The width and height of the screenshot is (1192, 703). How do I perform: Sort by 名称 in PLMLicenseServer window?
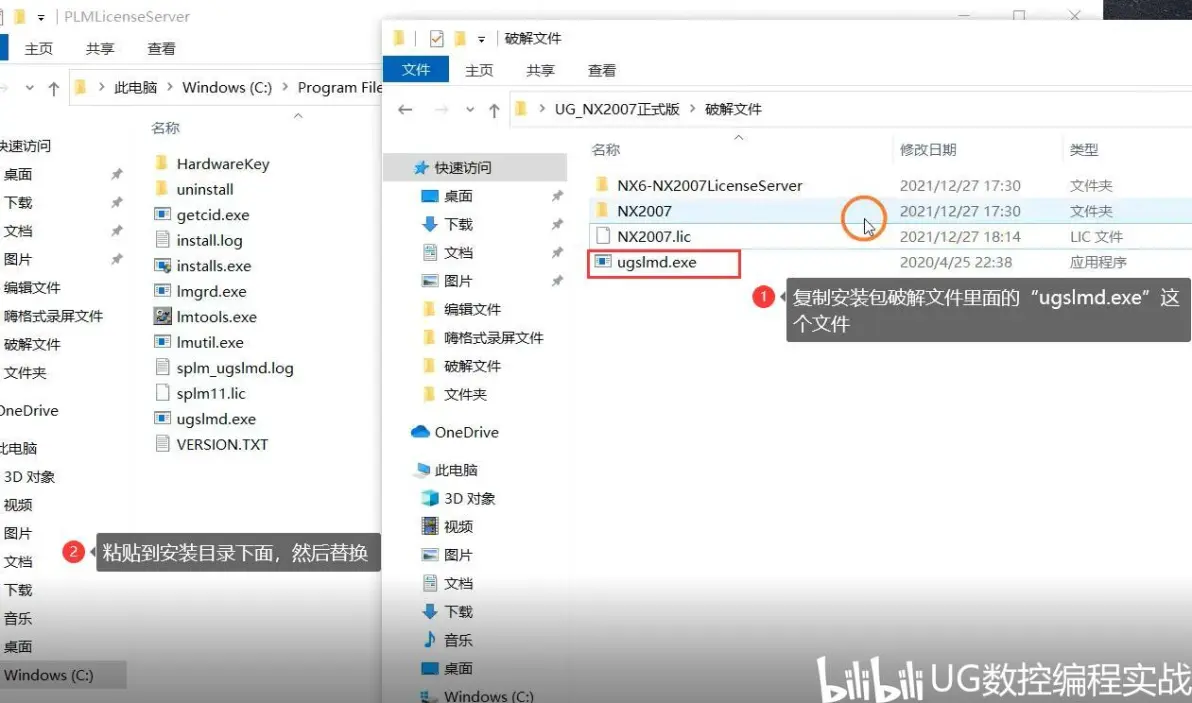click(x=165, y=128)
